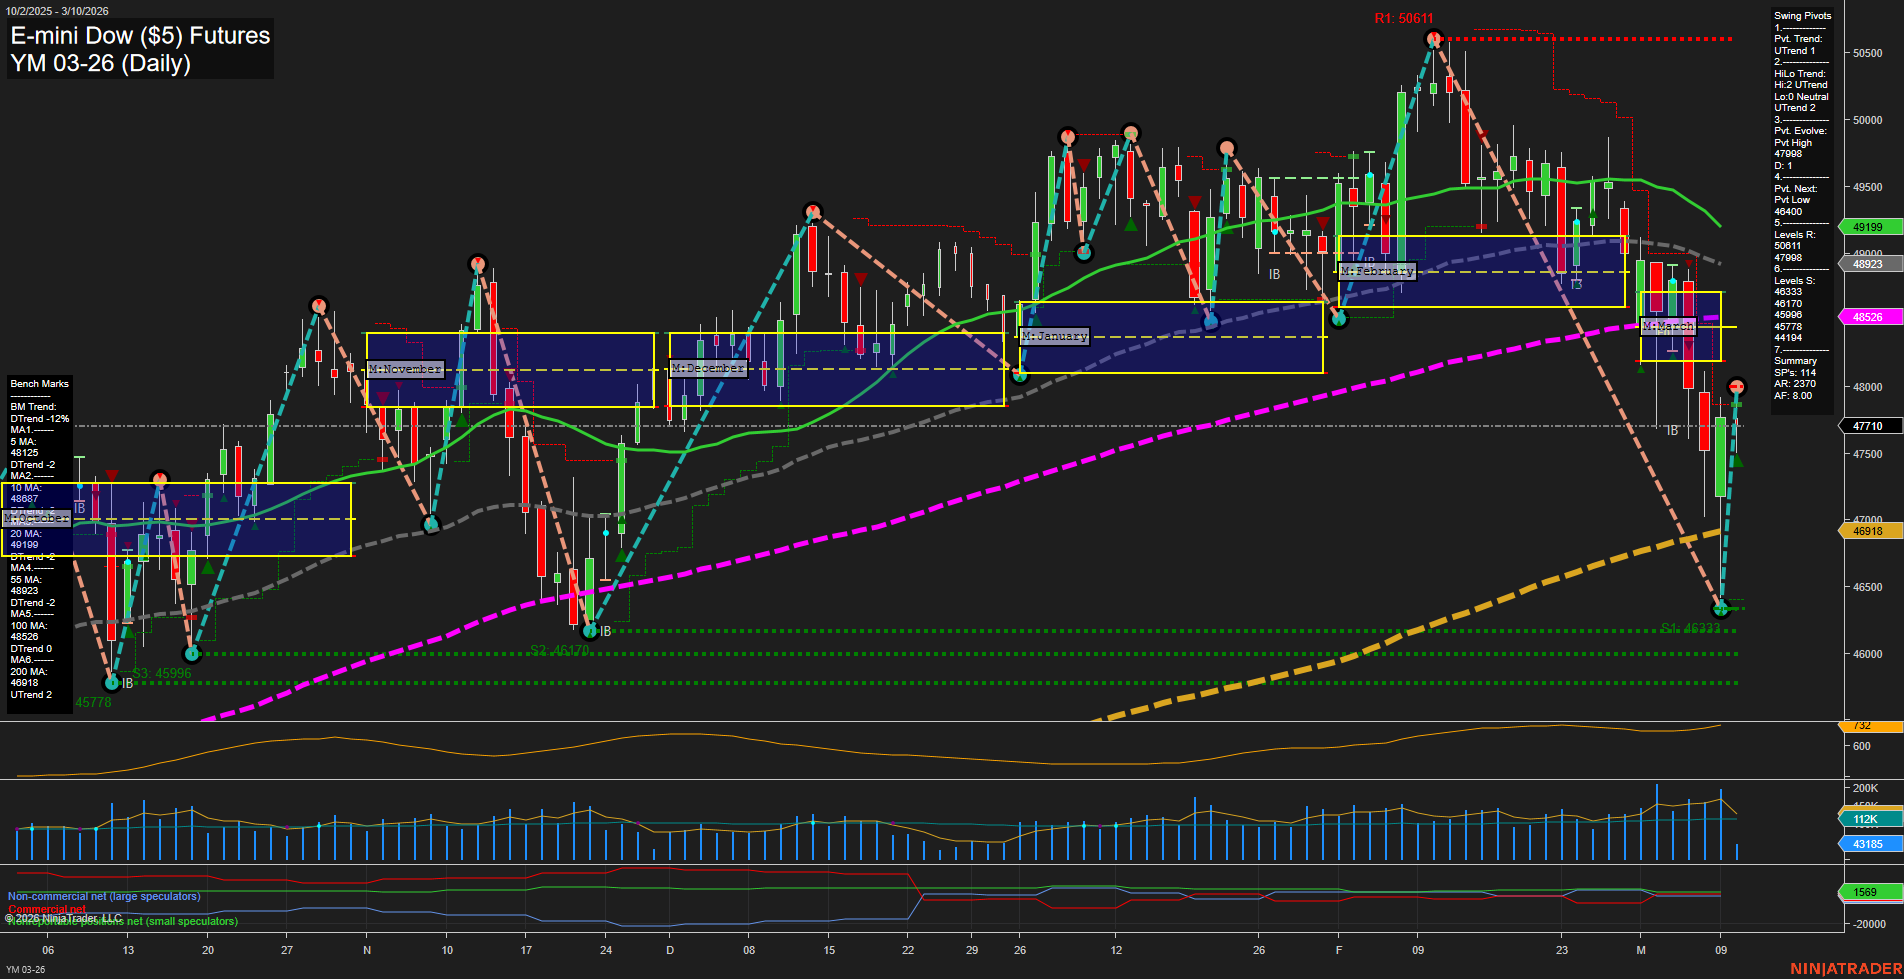The image size is (1904, 979).
Task: Click the Swing Pivots panel header
Action: (1803, 15)
